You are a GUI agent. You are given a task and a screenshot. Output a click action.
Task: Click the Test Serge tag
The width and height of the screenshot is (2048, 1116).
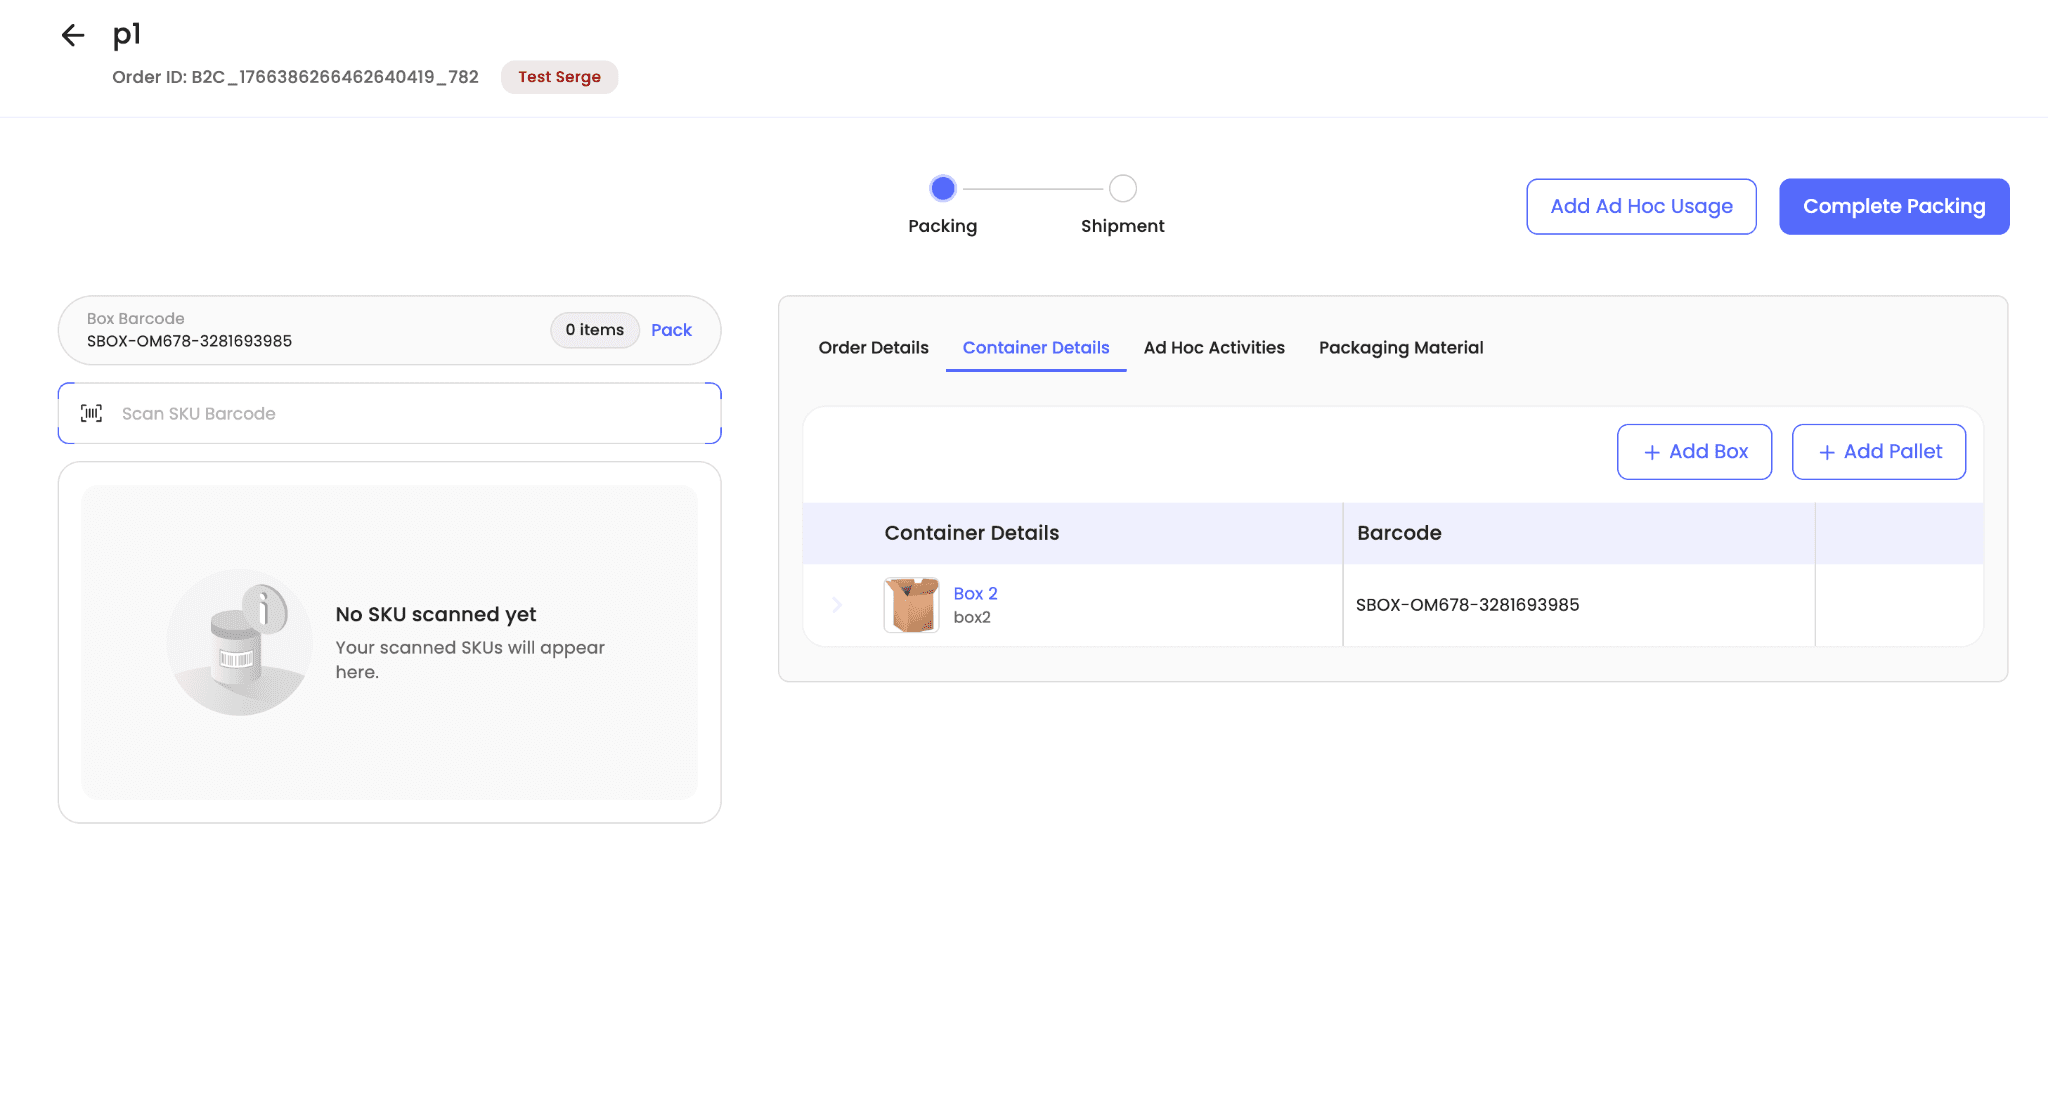tap(559, 77)
